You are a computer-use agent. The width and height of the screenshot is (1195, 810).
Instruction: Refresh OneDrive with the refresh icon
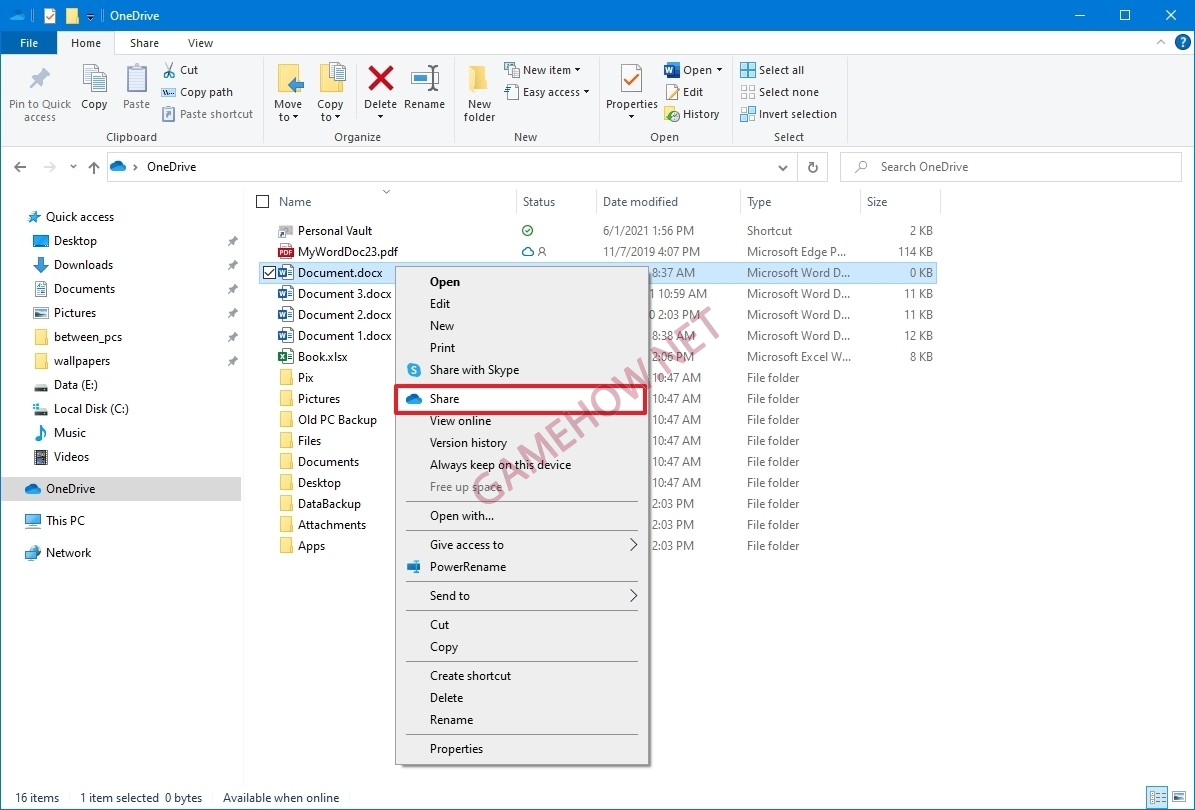[813, 167]
